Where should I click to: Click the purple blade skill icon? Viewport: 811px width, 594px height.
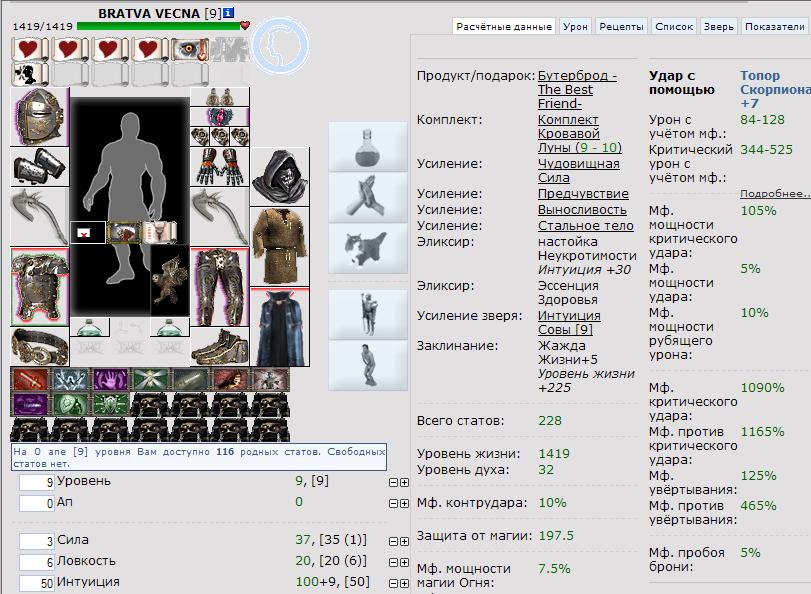tap(29, 404)
